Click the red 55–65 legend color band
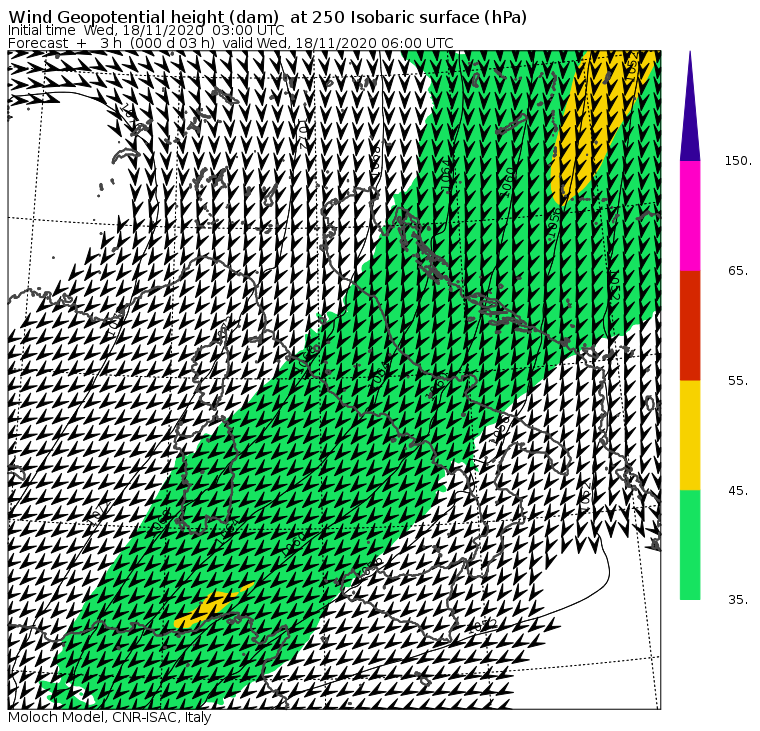This screenshot has width=760, height=731. pos(690,325)
